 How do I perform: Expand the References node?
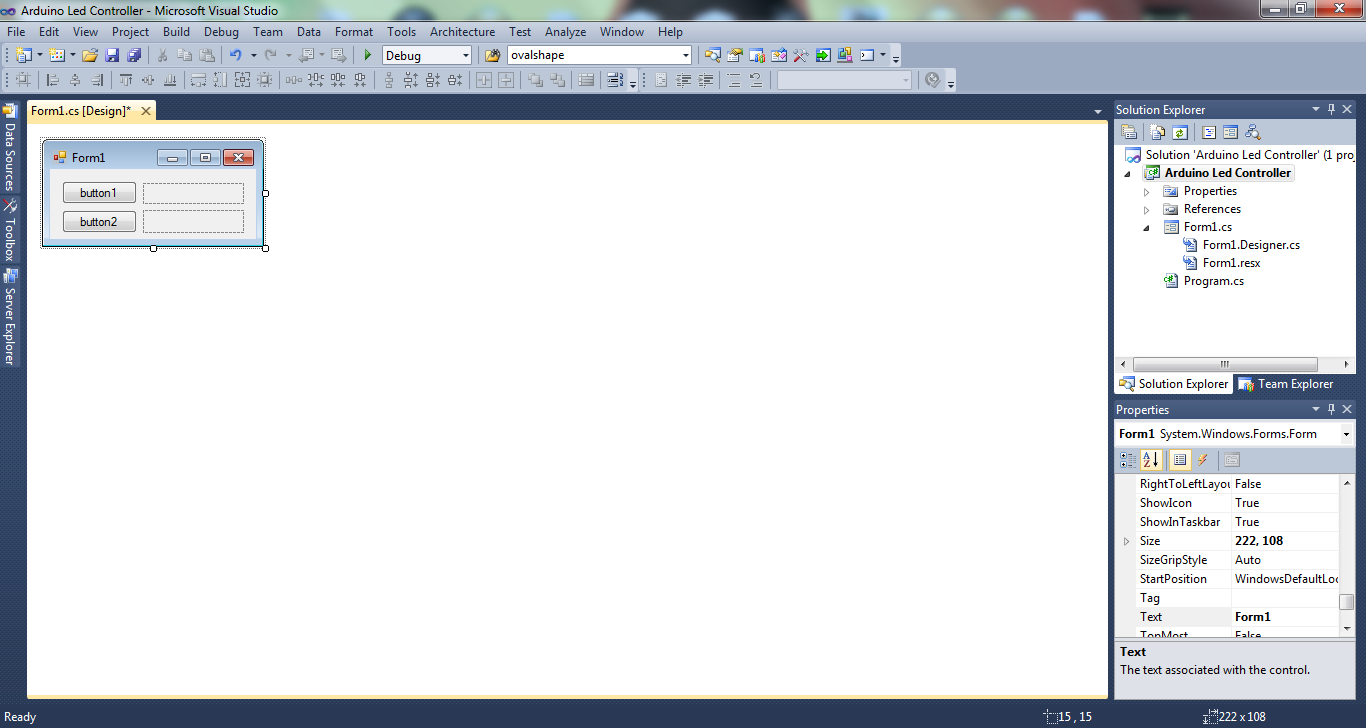1147,210
